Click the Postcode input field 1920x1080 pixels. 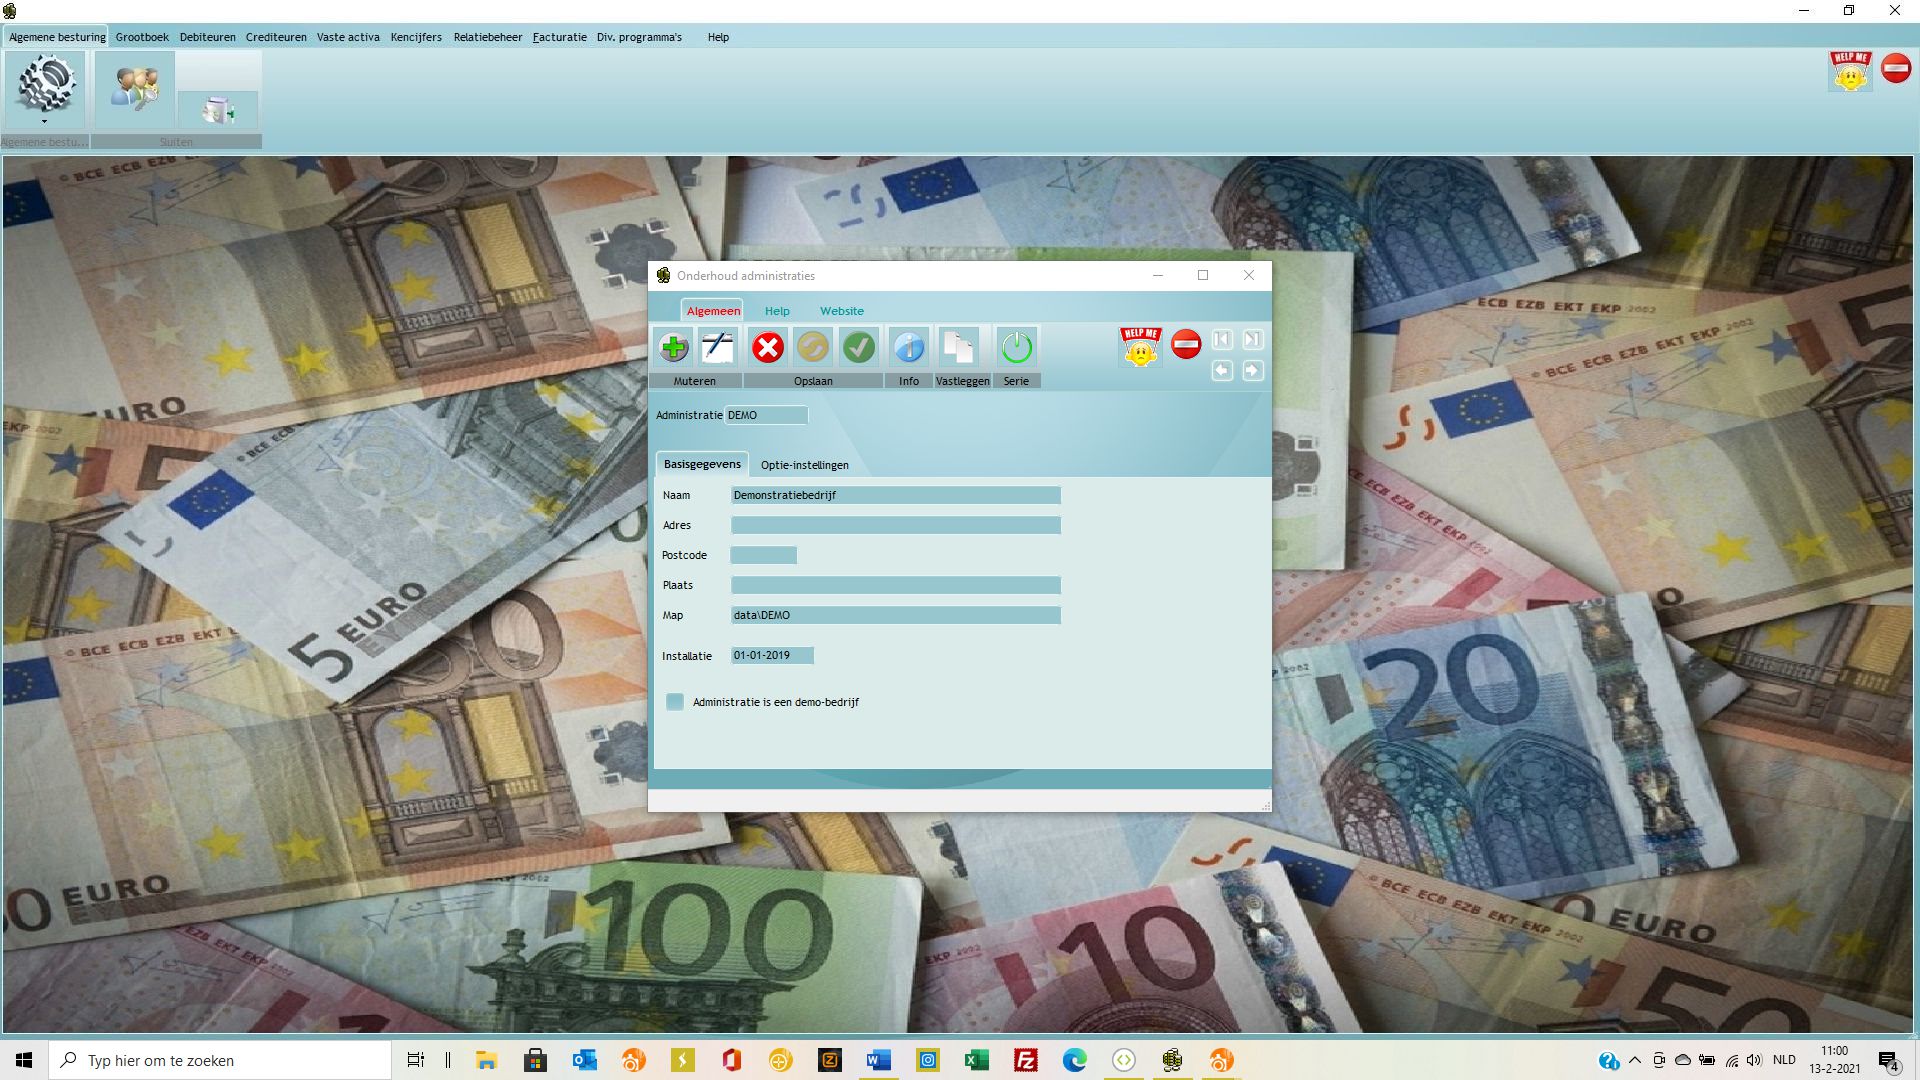tap(764, 555)
